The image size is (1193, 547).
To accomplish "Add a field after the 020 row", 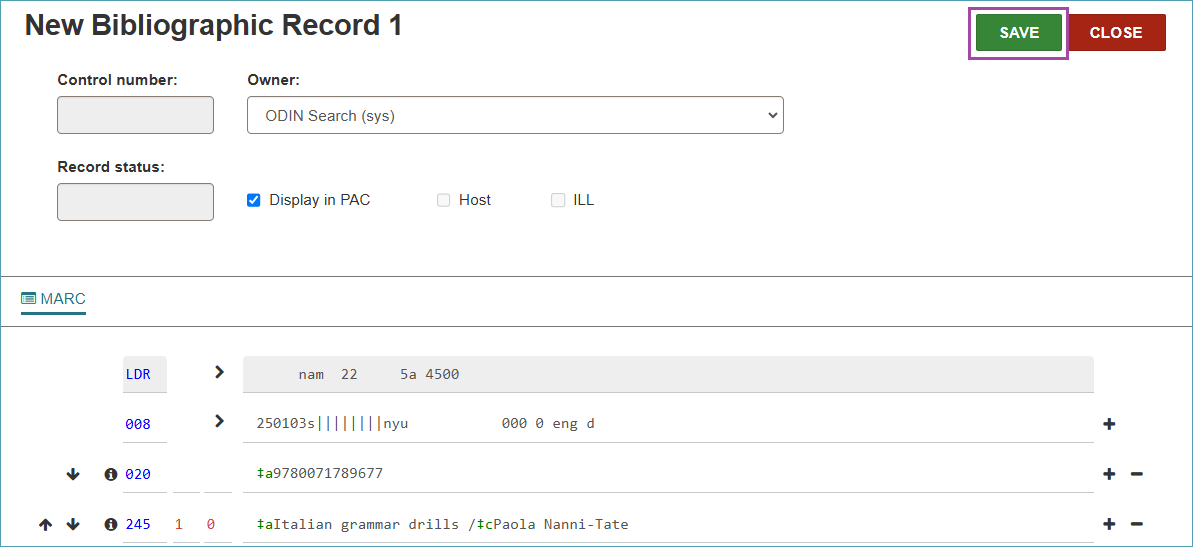I will pos(1109,474).
